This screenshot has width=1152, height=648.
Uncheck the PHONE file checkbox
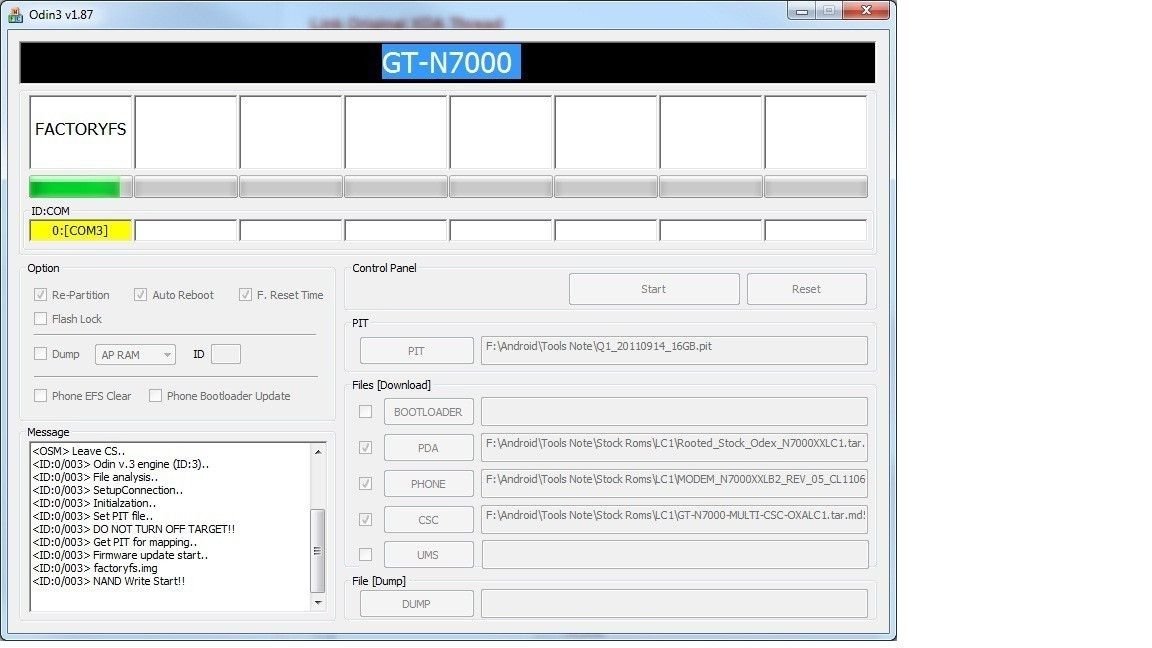365,484
